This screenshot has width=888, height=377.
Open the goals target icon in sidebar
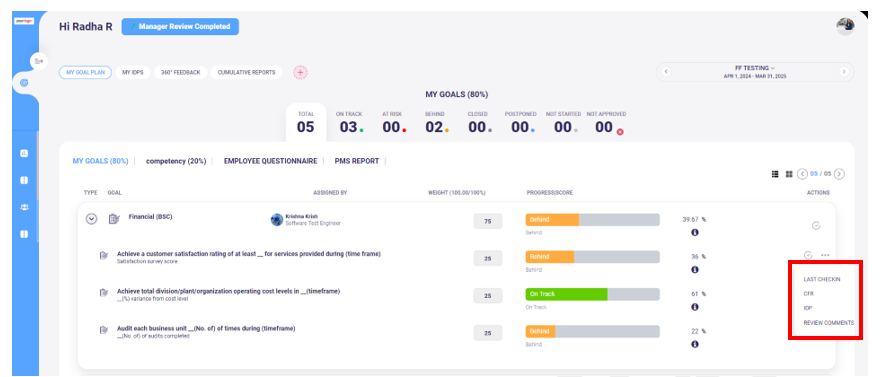point(24,83)
